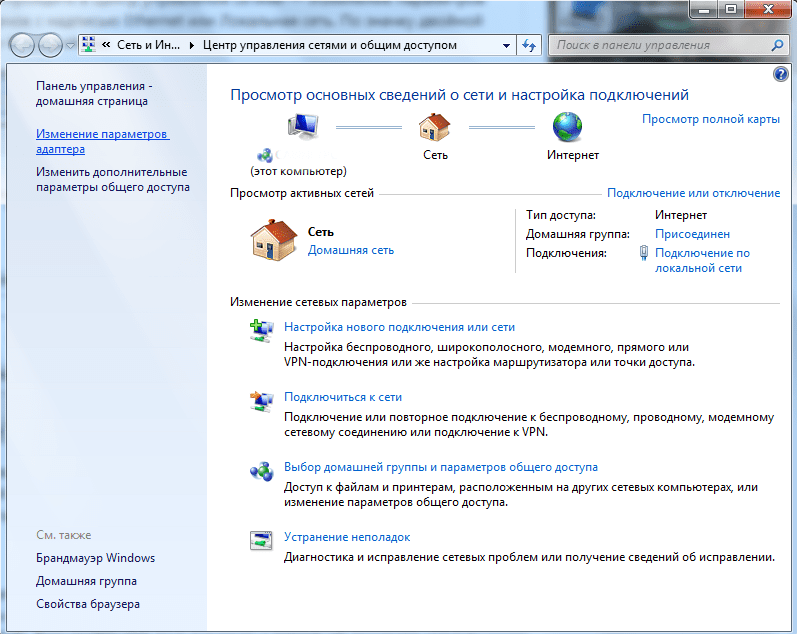Image resolution: width=797 pixels, height=634 pixels.
Task: Click 'Подключиться к сети' link
Action: 343,397
